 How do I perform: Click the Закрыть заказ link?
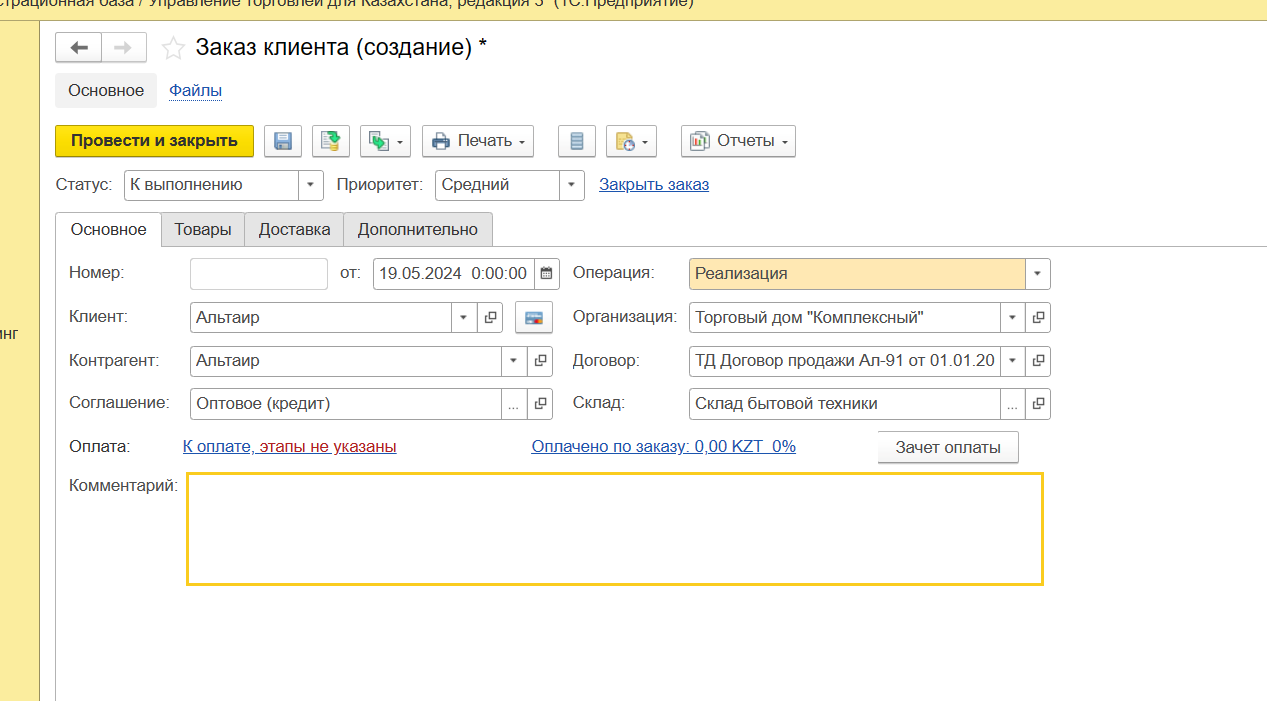point(654,185)
